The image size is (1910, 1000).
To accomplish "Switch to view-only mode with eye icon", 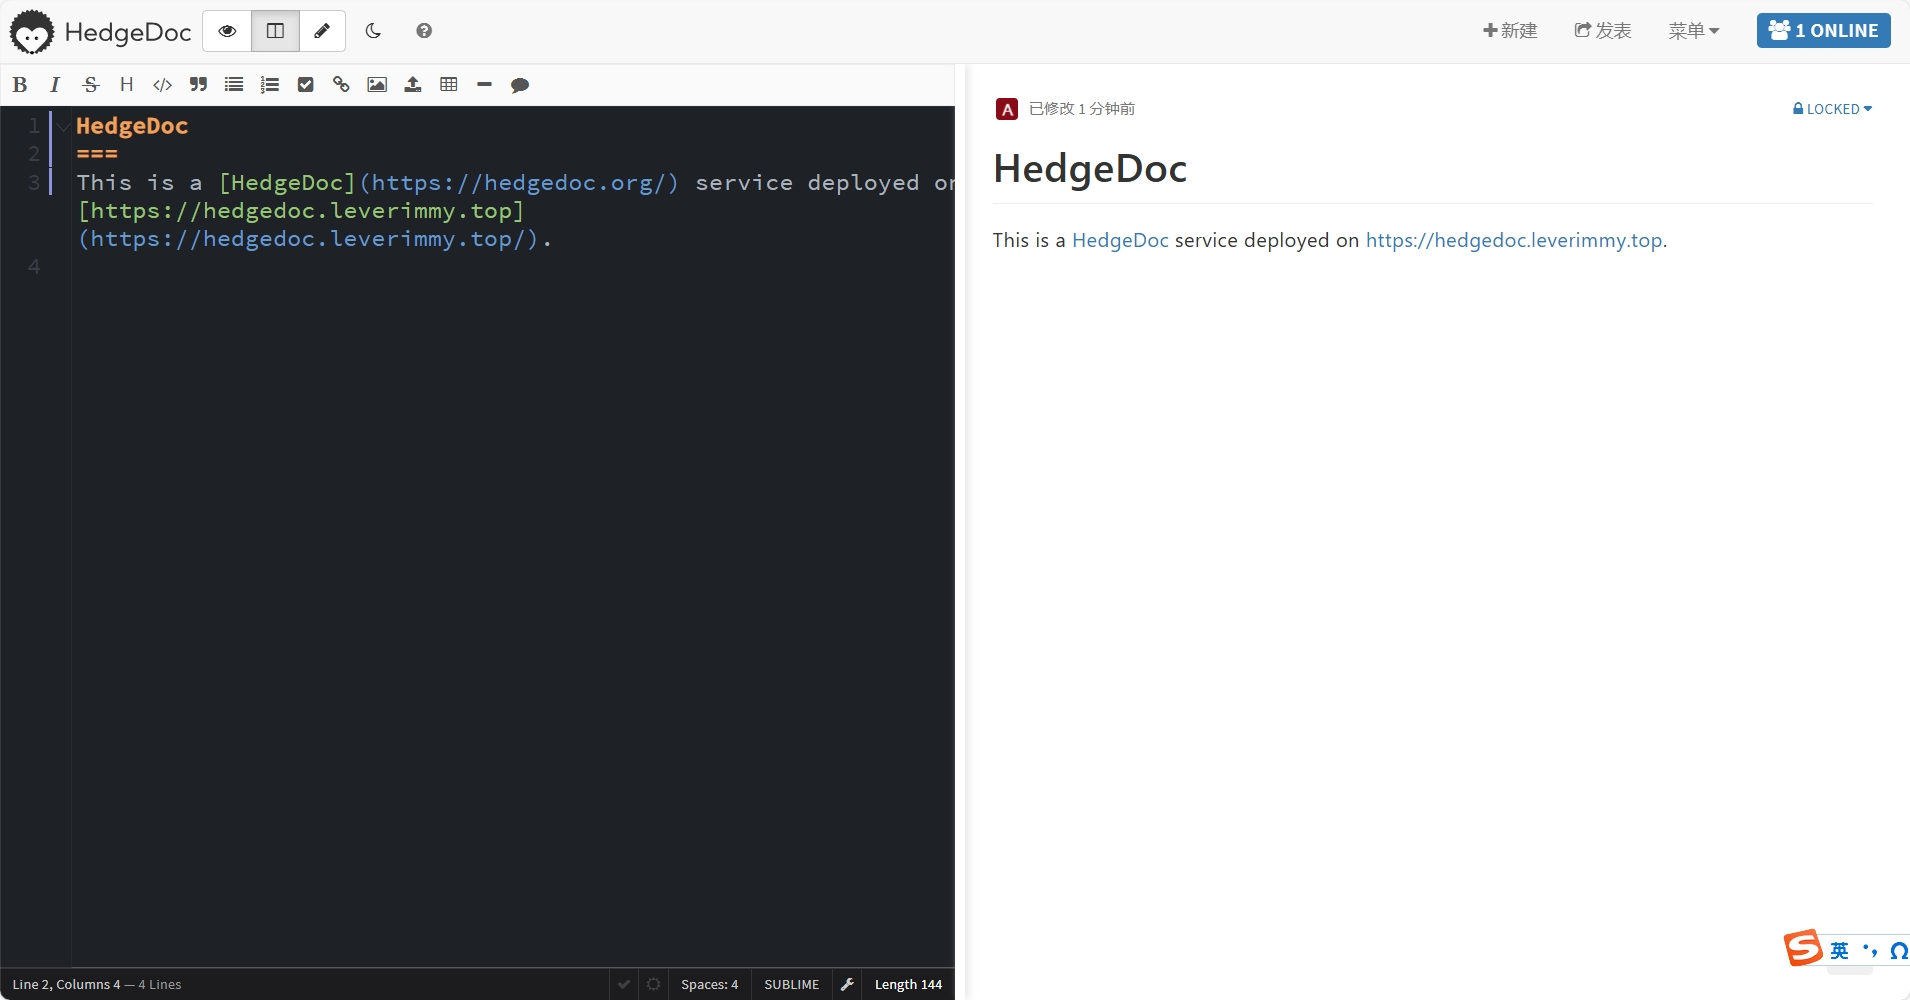I will point(227,31).
